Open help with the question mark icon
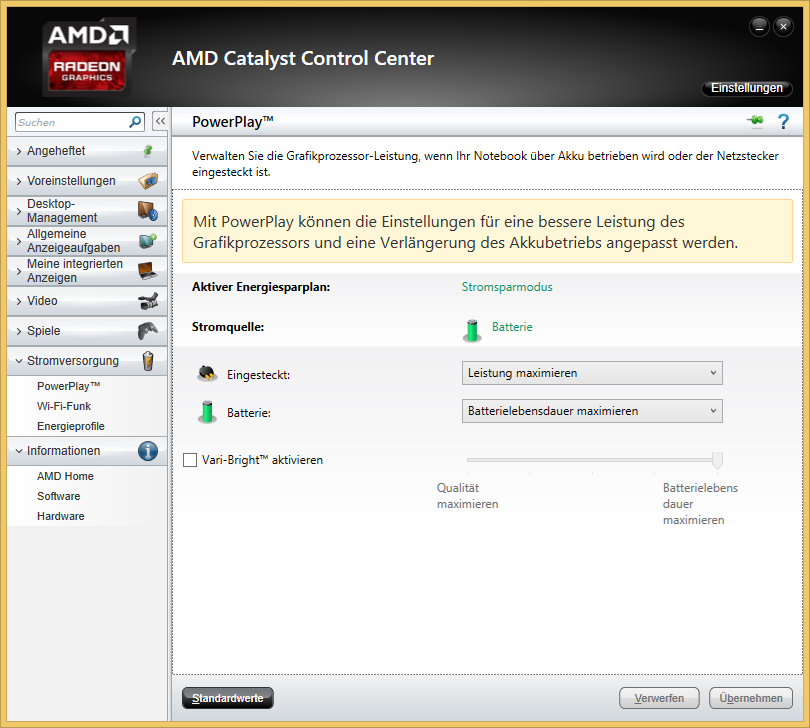The width and height of the screenshot is (810, 728). click(783, 122)
